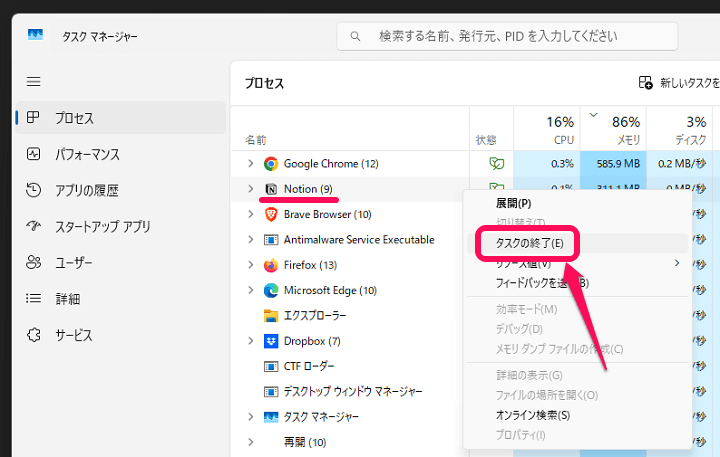The height and width of the screenshot is (457, 720).
Task: Click the 585.9 MB memory cell
Action: 613,164
